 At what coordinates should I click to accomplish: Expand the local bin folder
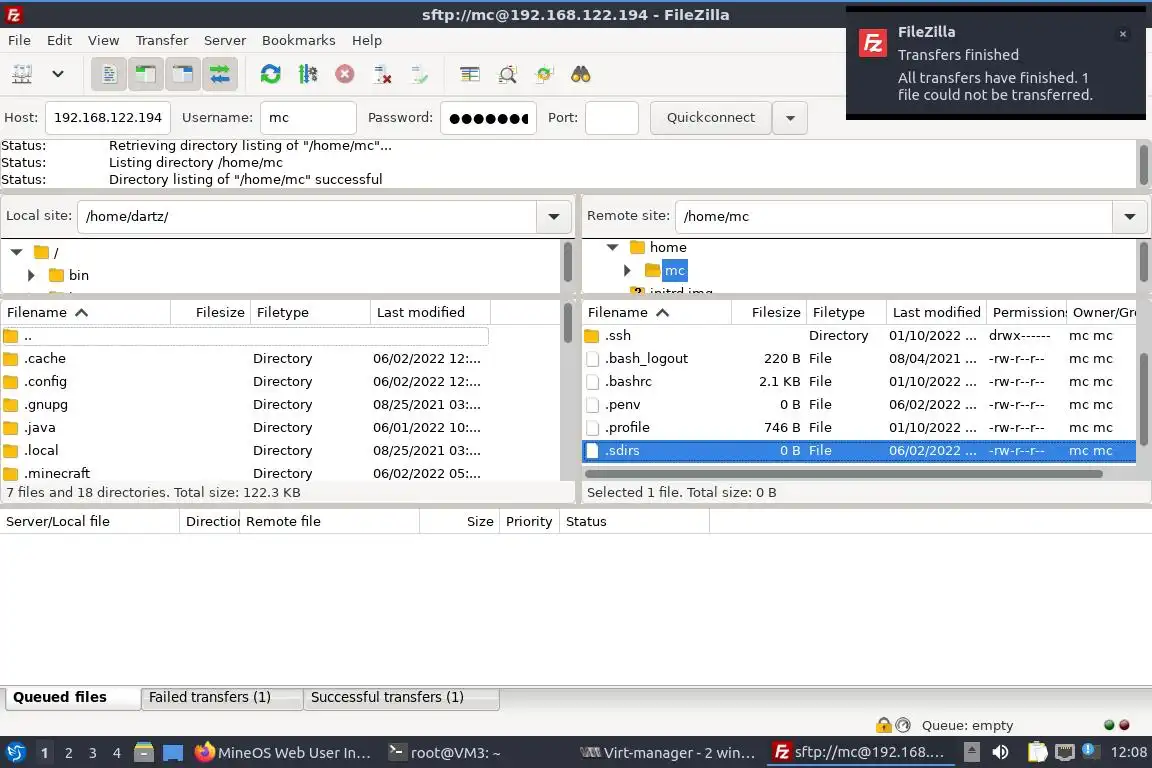tap(31, 275)
